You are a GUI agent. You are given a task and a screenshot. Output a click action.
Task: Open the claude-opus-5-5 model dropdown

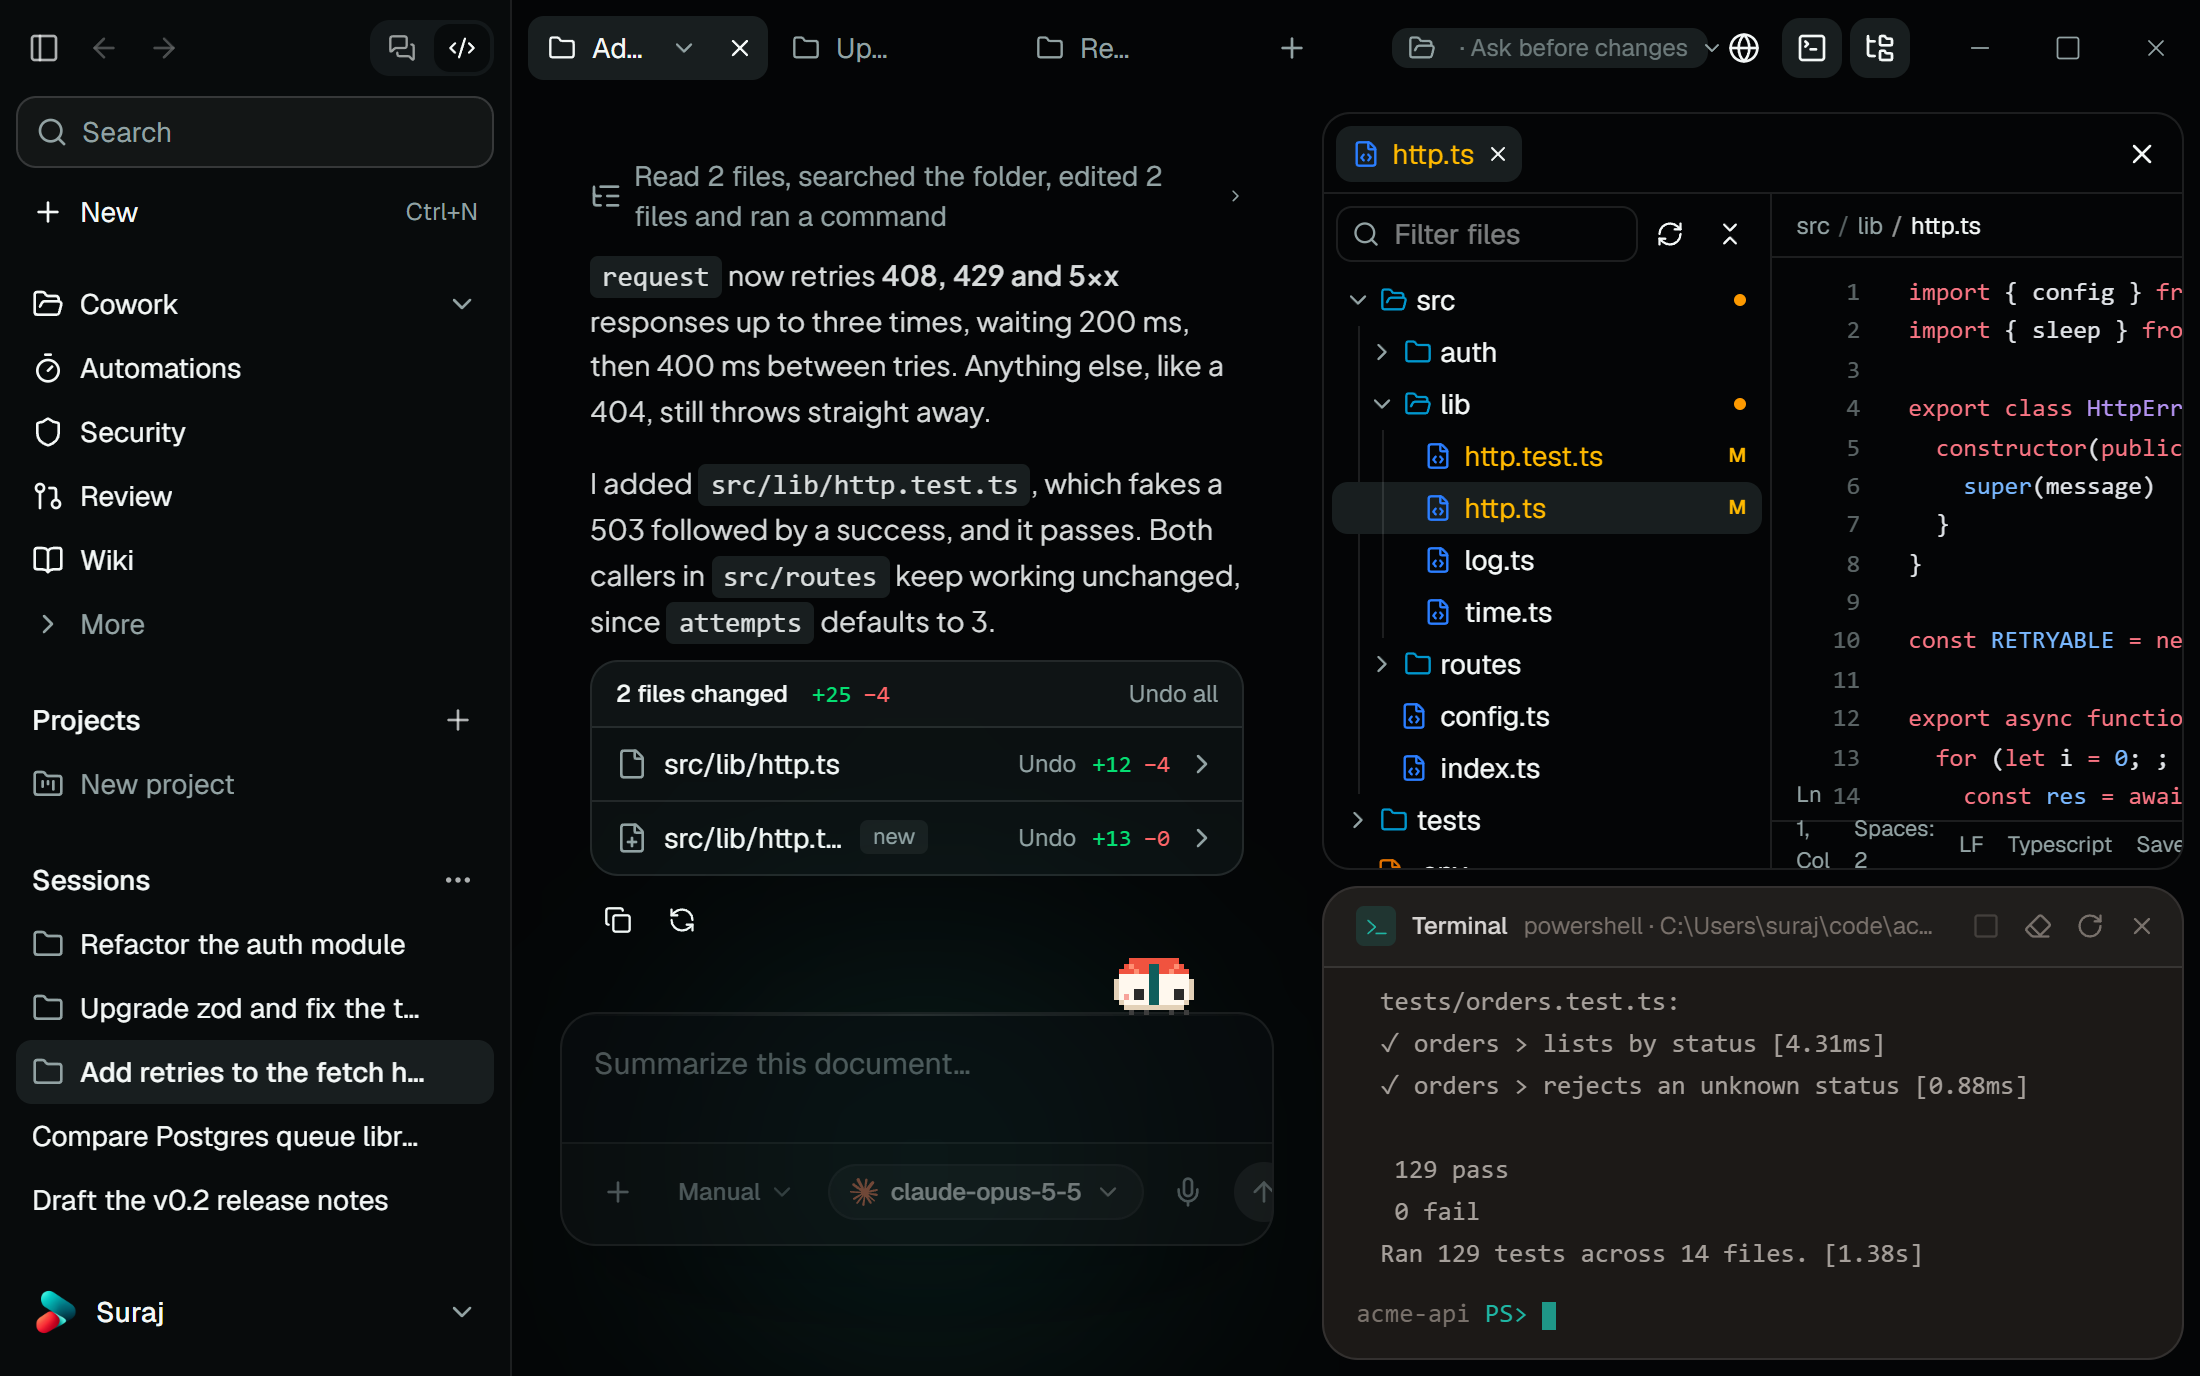click(x=985, y=1192)
